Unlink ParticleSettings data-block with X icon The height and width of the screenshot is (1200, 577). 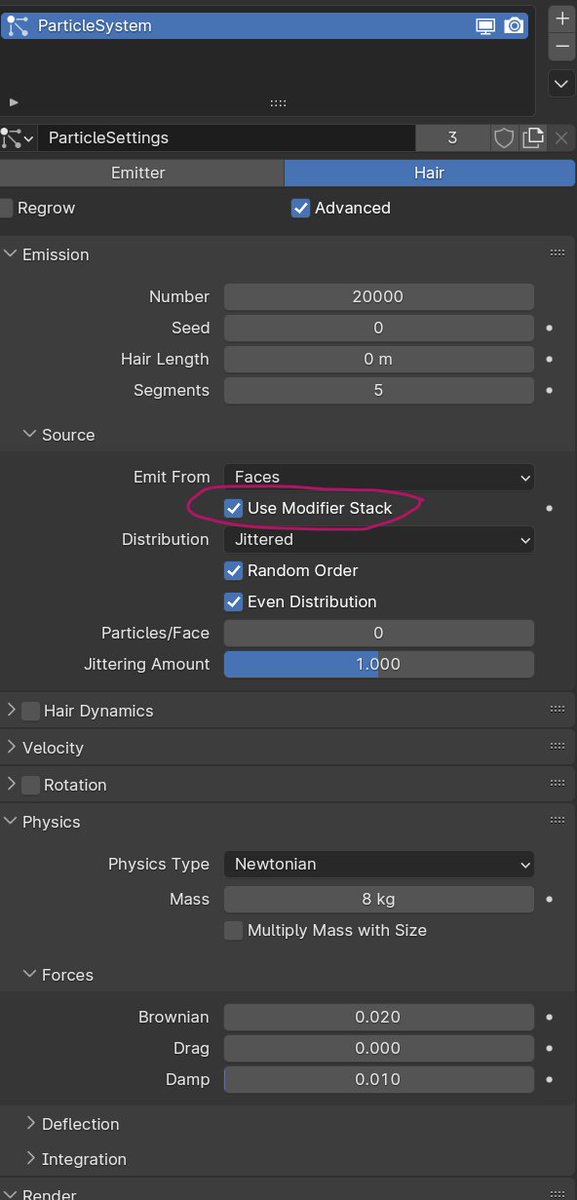pos(561,138)
